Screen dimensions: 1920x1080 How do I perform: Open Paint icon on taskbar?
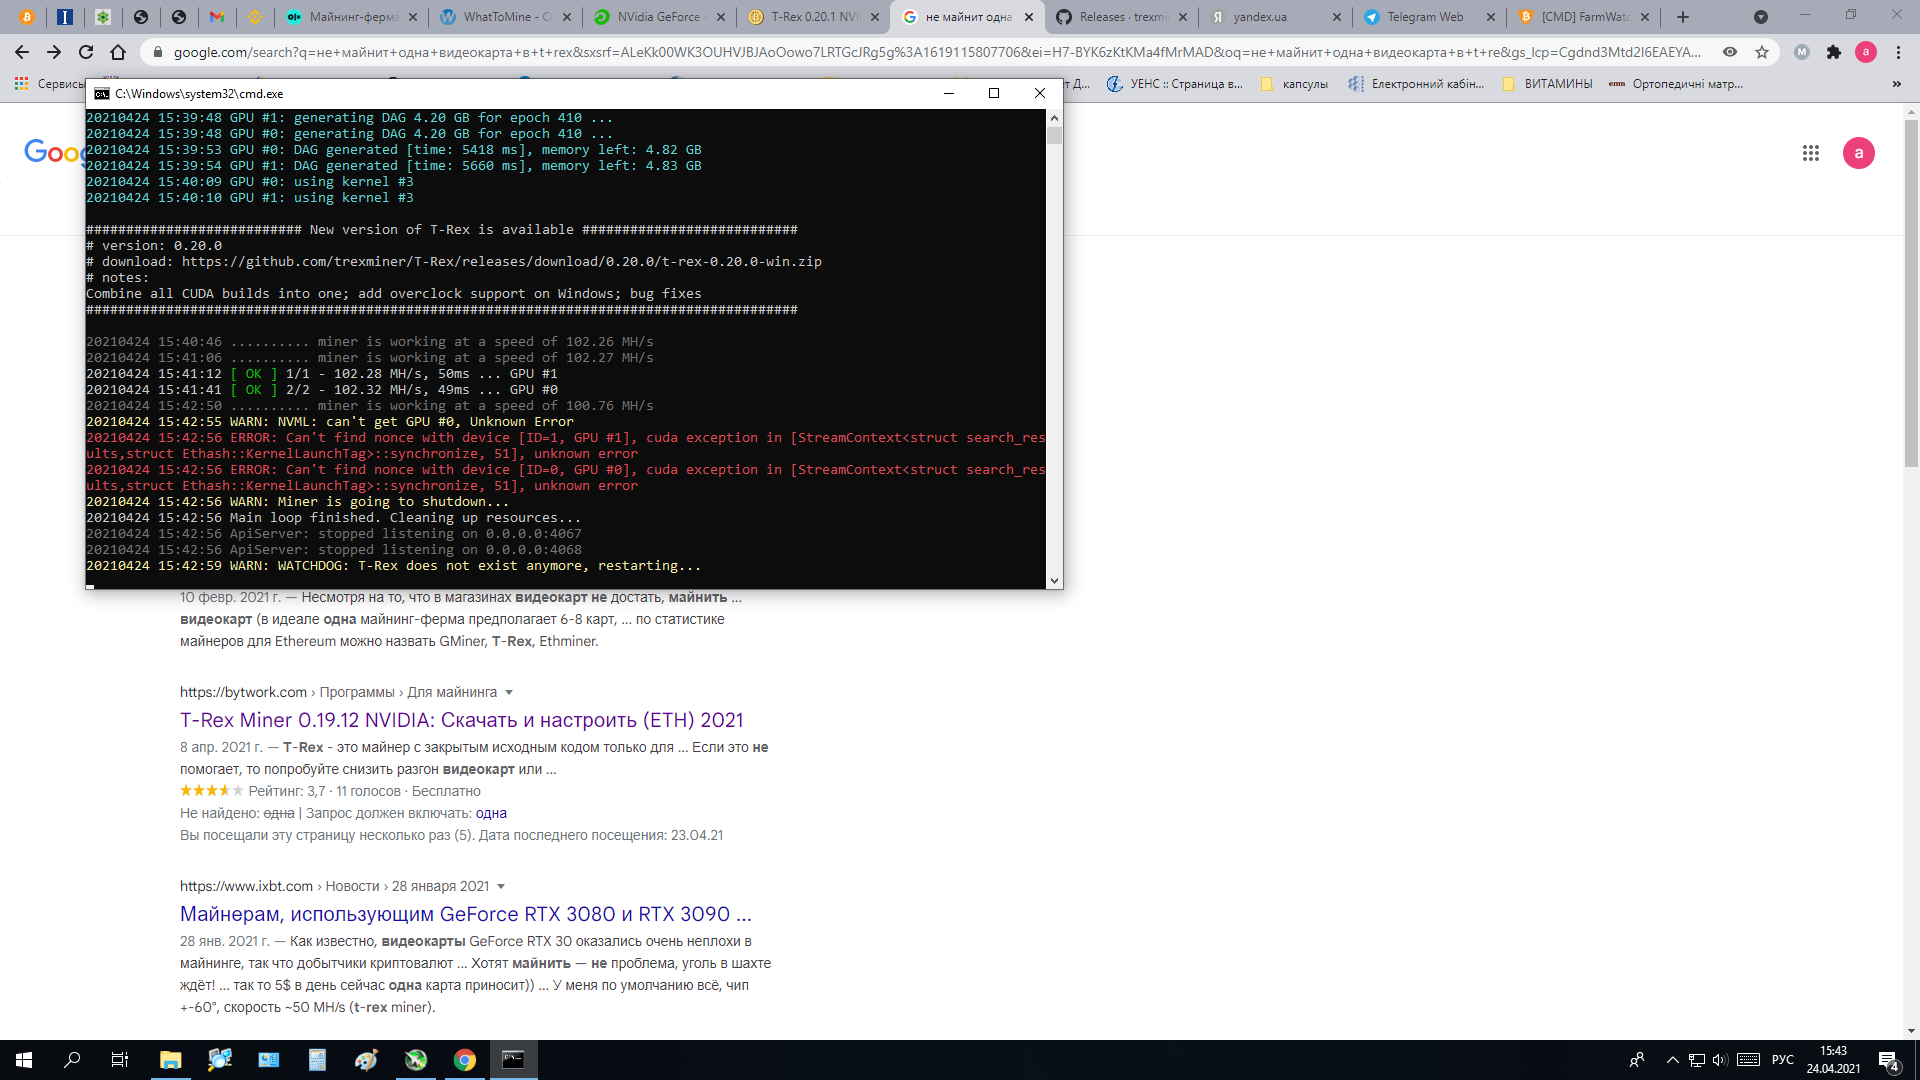click(367, 1060)
